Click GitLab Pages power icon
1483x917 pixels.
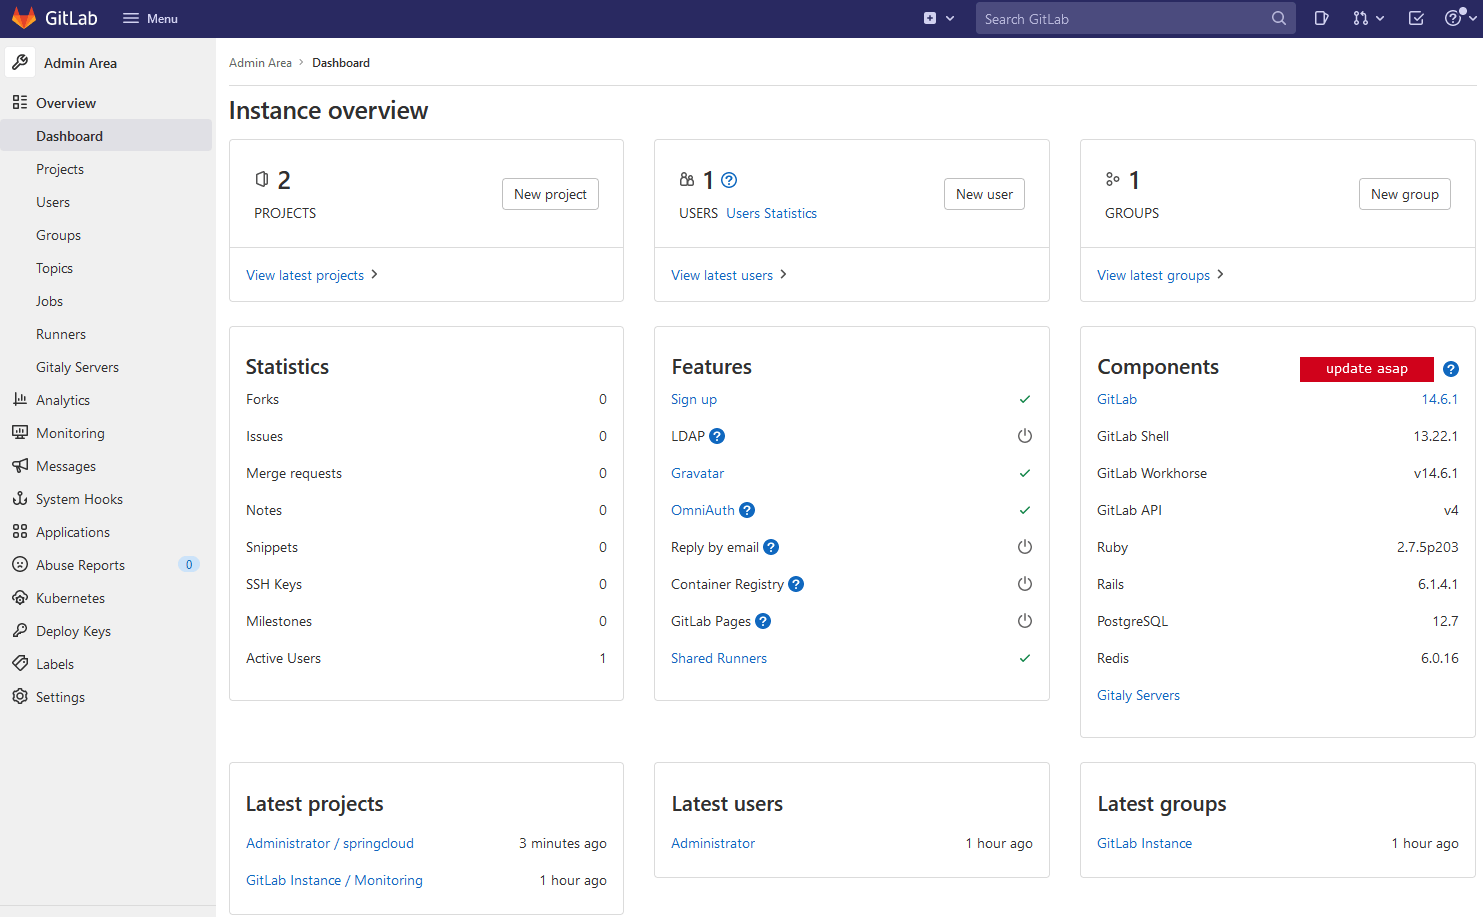pos(1025,621)
